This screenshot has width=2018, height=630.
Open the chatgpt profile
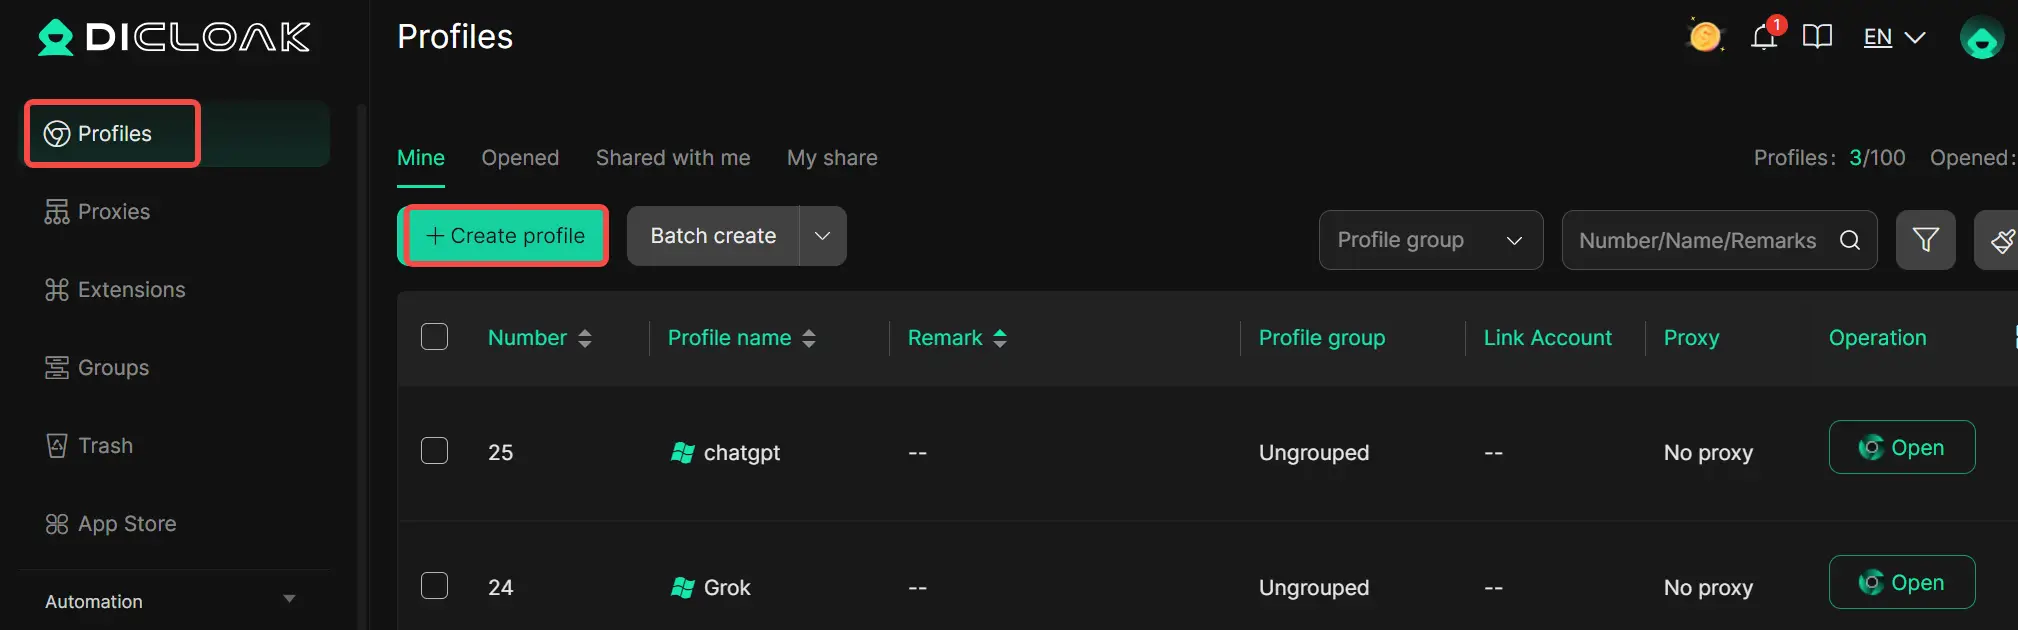coord(1901,447)
